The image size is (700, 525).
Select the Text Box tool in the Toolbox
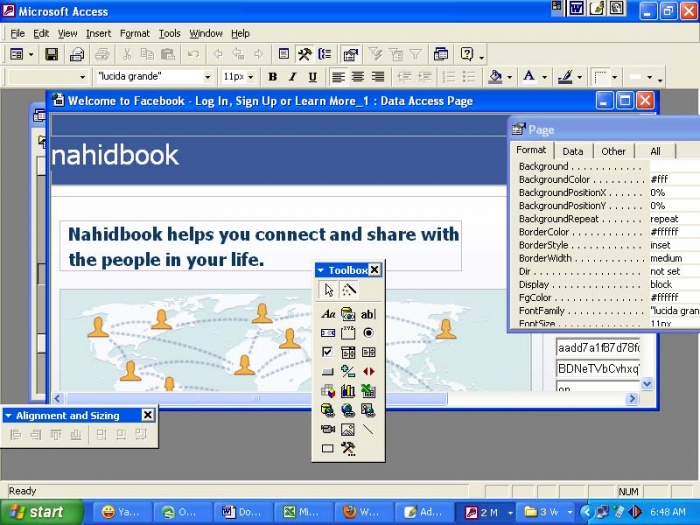[x=368, y=314]
